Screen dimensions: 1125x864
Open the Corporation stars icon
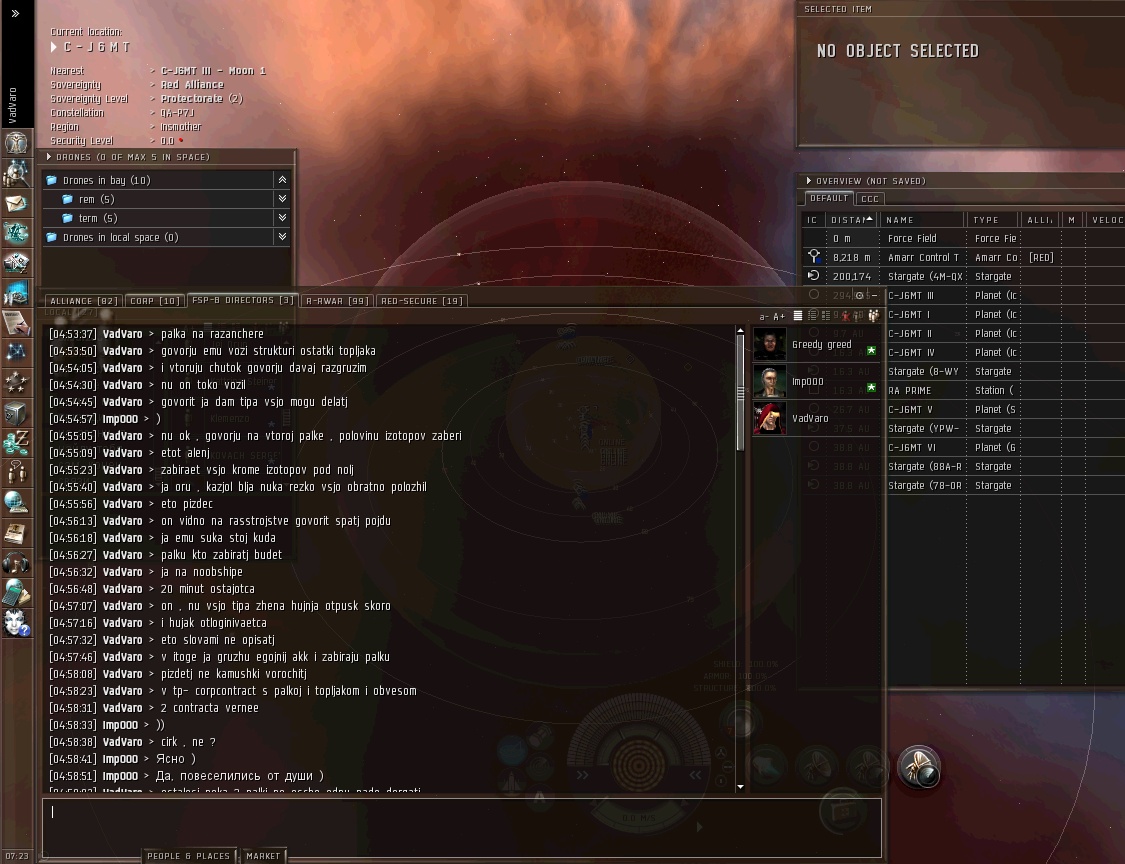point(16,382)
